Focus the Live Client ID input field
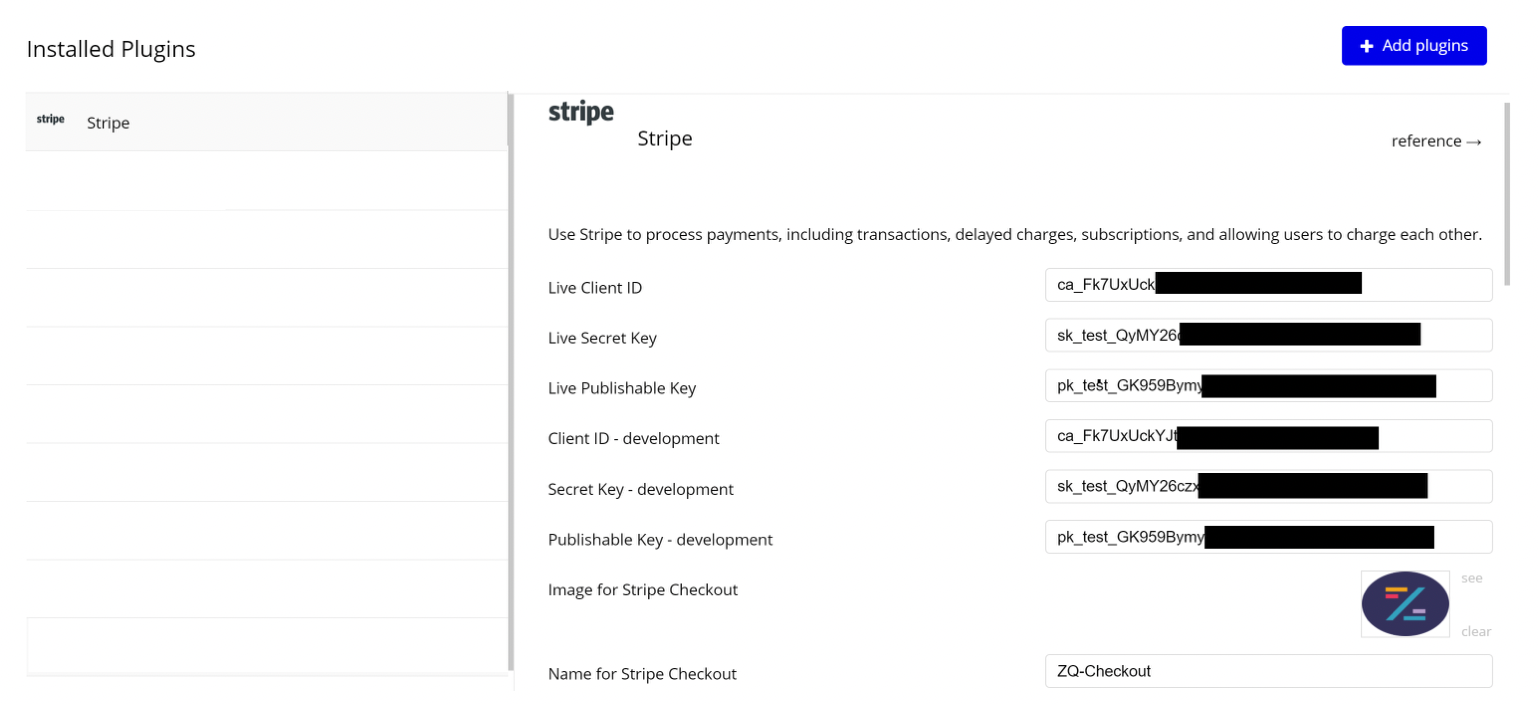The width and height of the screenshot is (1538, 704). coord(1268,285)
